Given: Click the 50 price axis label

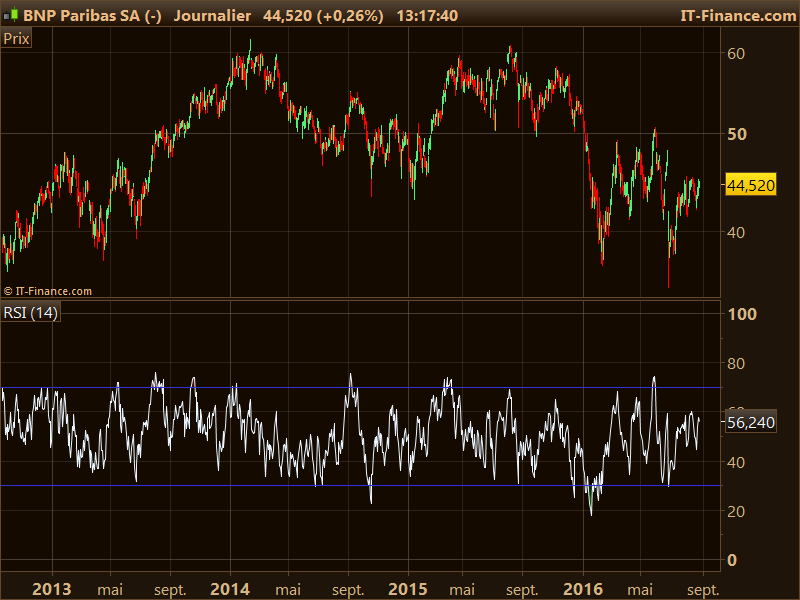Looking at the screenshot, I should [737, 134].
